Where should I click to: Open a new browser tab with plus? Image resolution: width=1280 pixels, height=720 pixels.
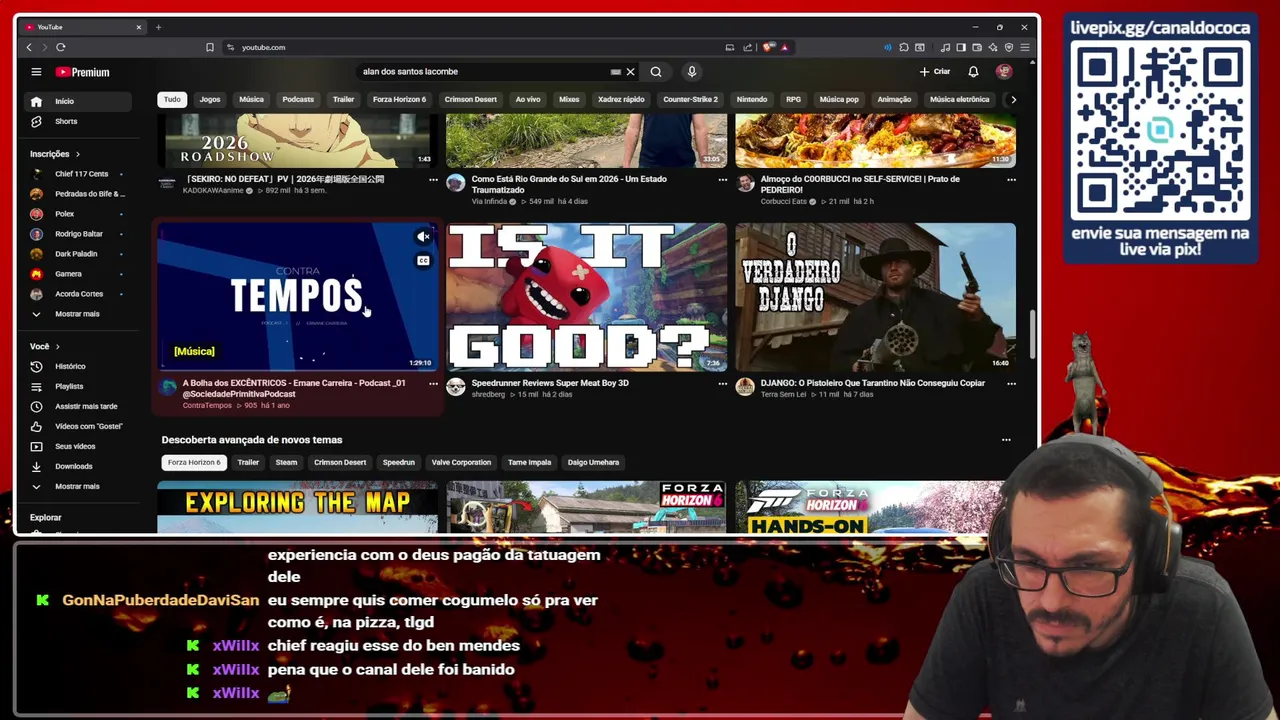[158, 27]
